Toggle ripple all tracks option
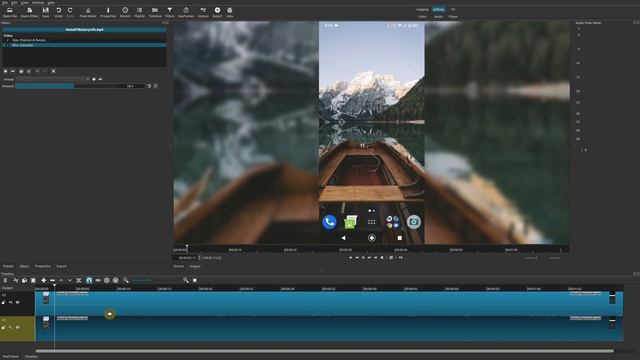 tap(116, 280)
